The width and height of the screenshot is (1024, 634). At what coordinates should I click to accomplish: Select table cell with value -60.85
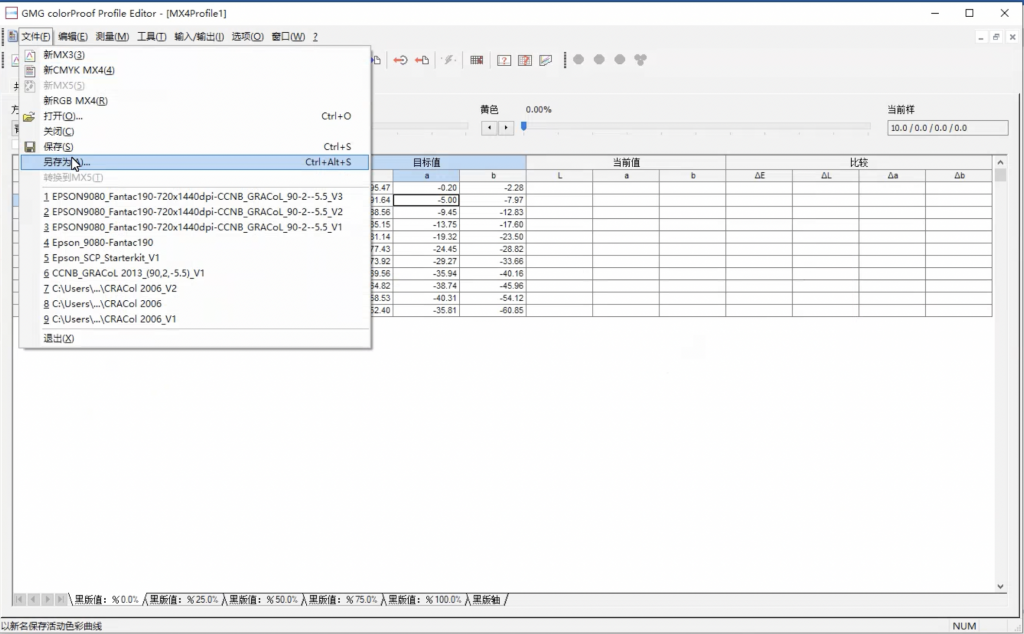493,310
